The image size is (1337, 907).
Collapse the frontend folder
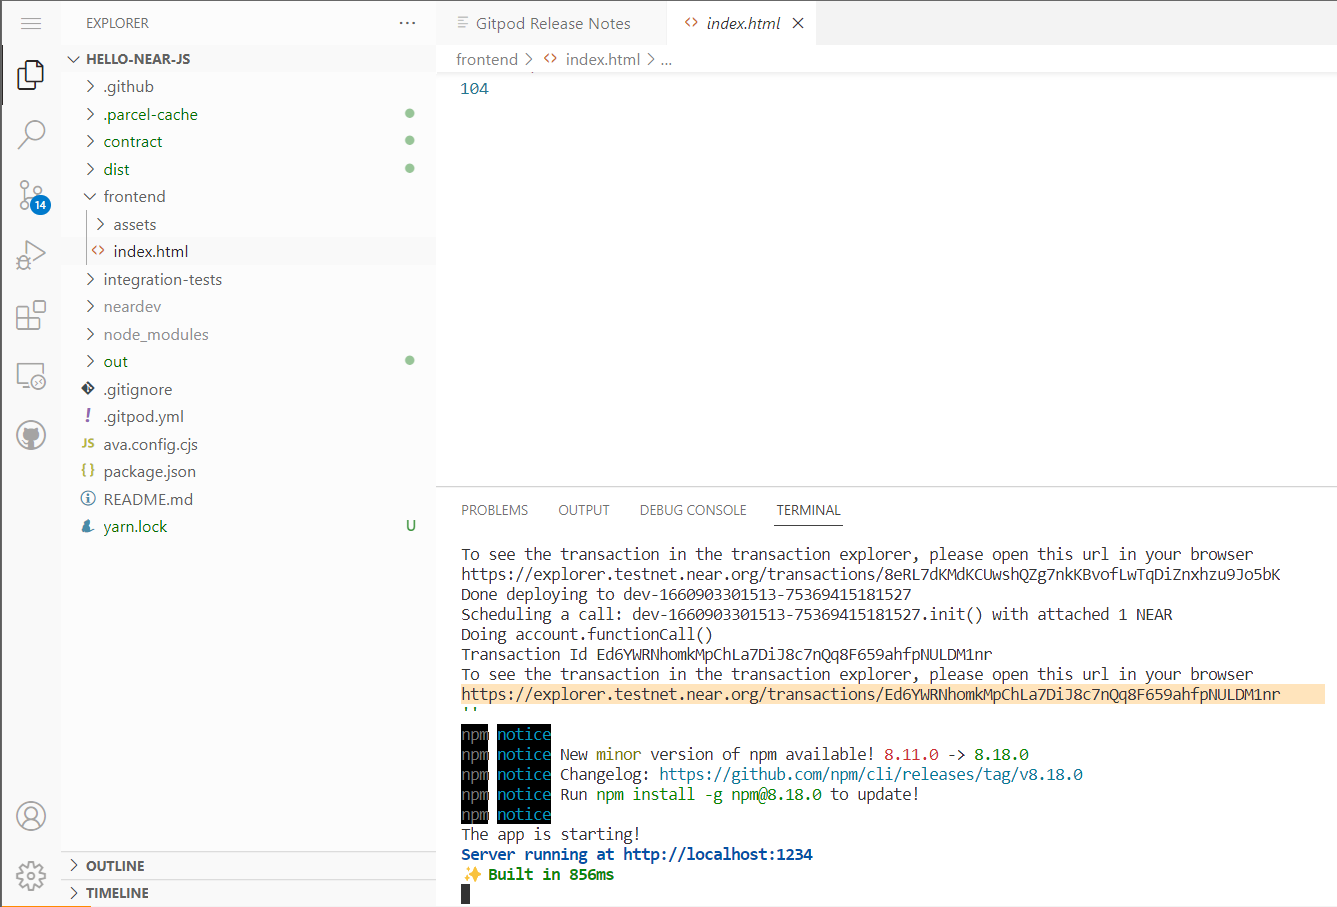[134, 197]
